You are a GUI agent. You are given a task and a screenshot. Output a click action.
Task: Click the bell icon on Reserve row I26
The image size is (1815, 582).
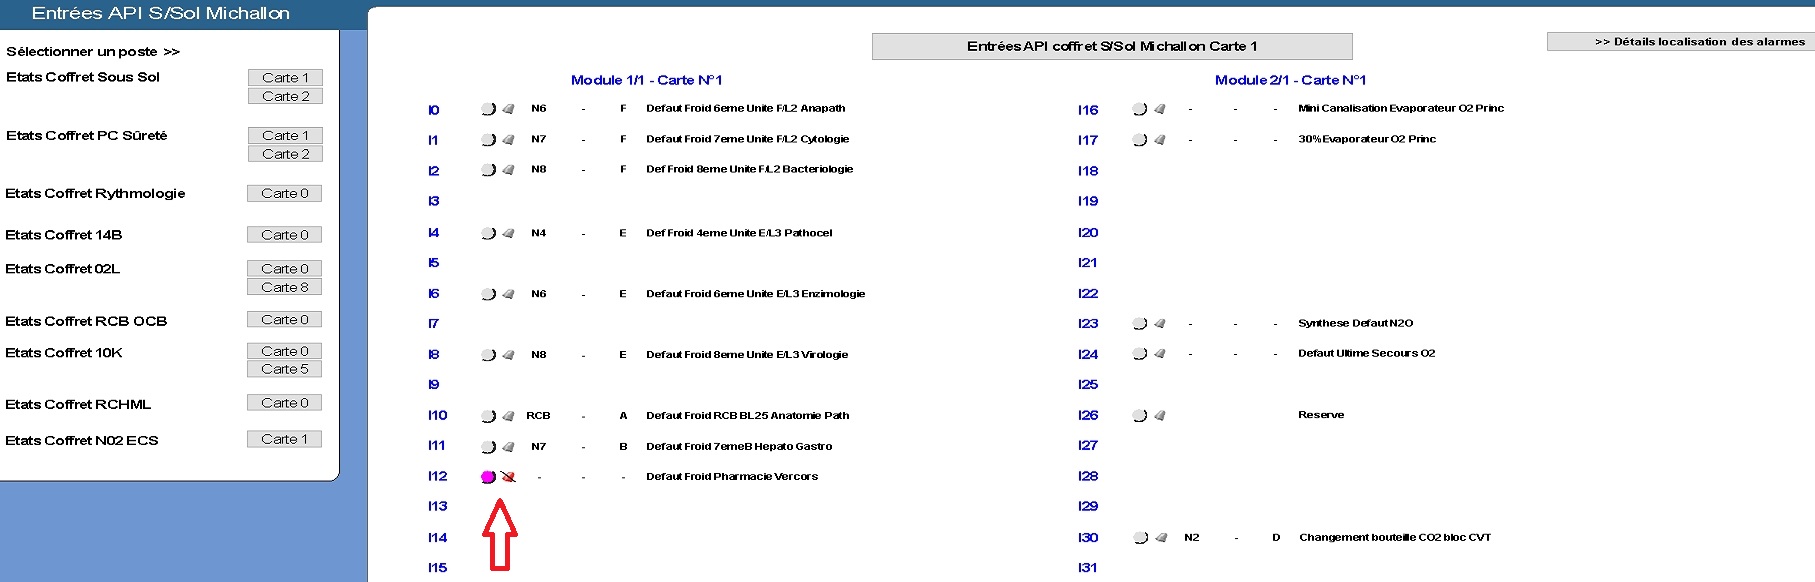coord(1160,416)
